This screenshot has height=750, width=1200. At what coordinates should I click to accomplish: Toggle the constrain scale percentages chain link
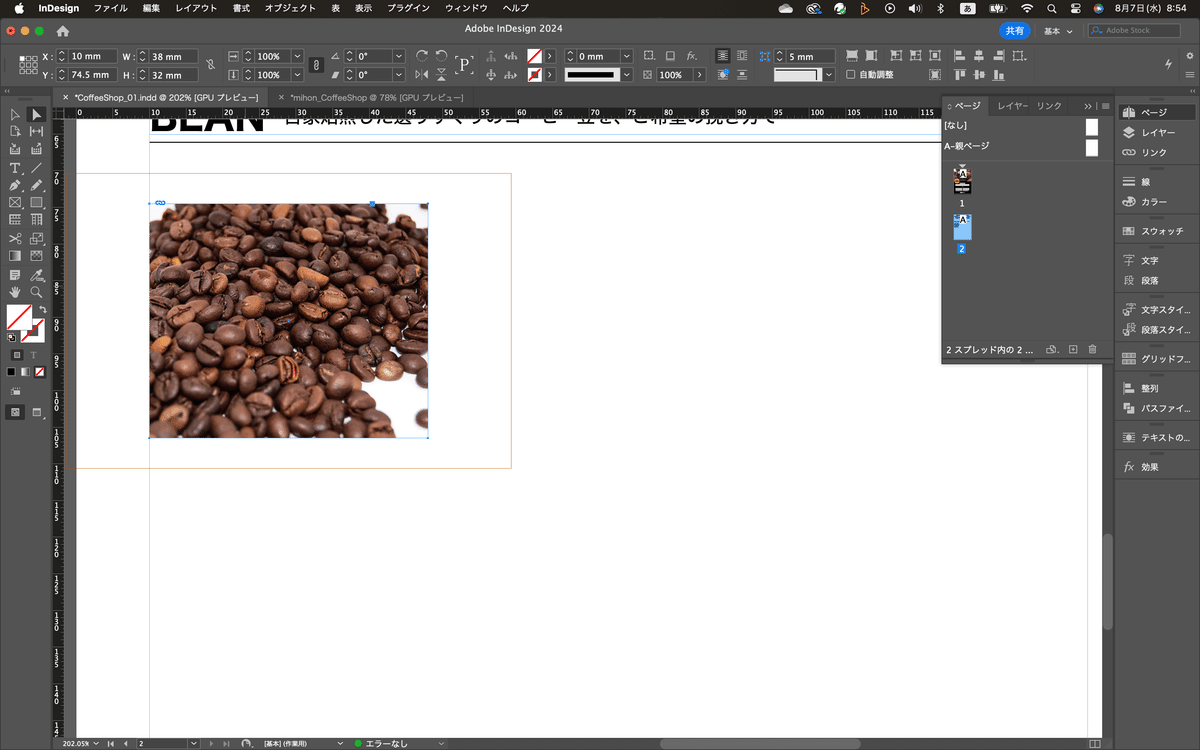pos(316,65)
